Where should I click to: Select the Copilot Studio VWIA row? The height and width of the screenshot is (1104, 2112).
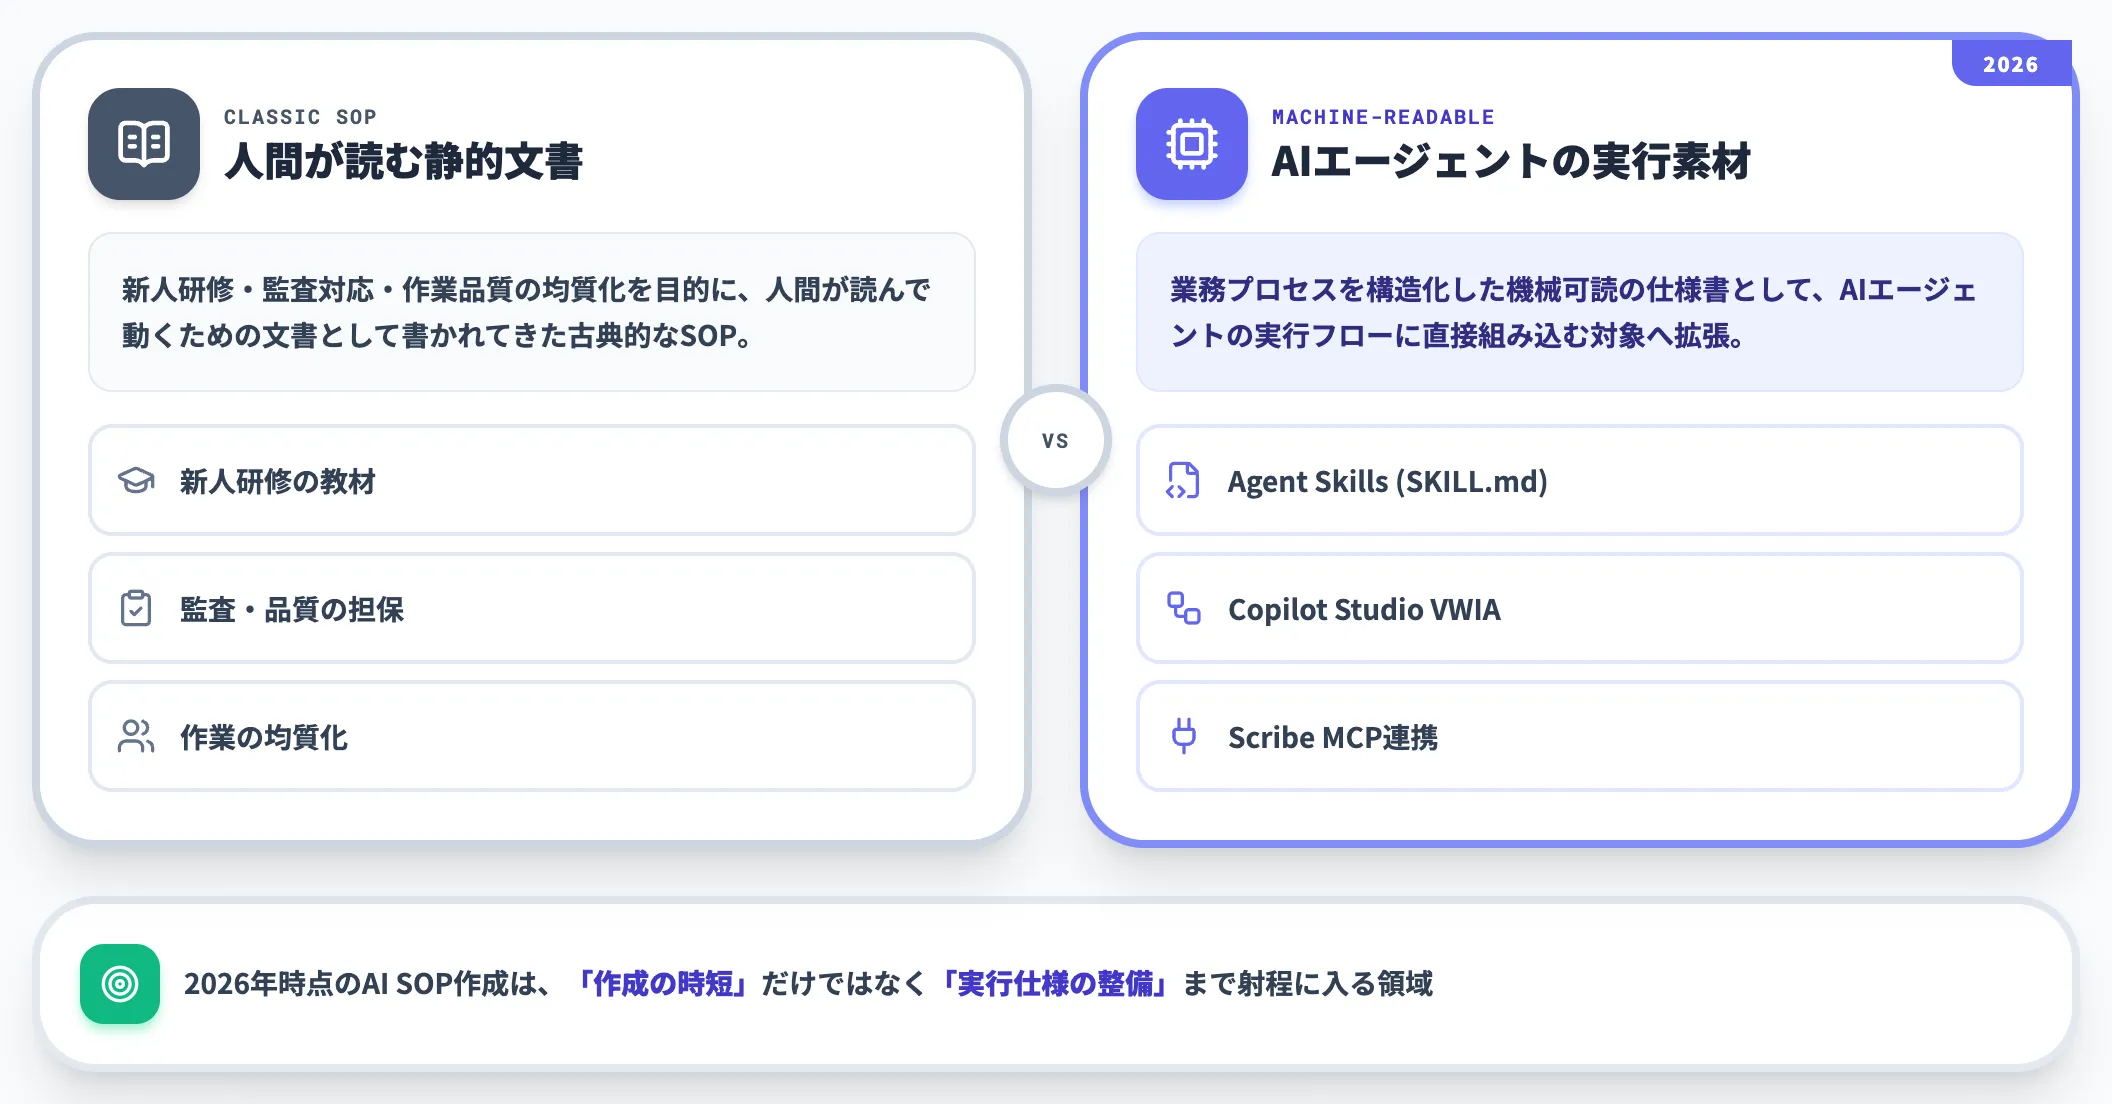pyautogui.click(x=1580, y=608)
